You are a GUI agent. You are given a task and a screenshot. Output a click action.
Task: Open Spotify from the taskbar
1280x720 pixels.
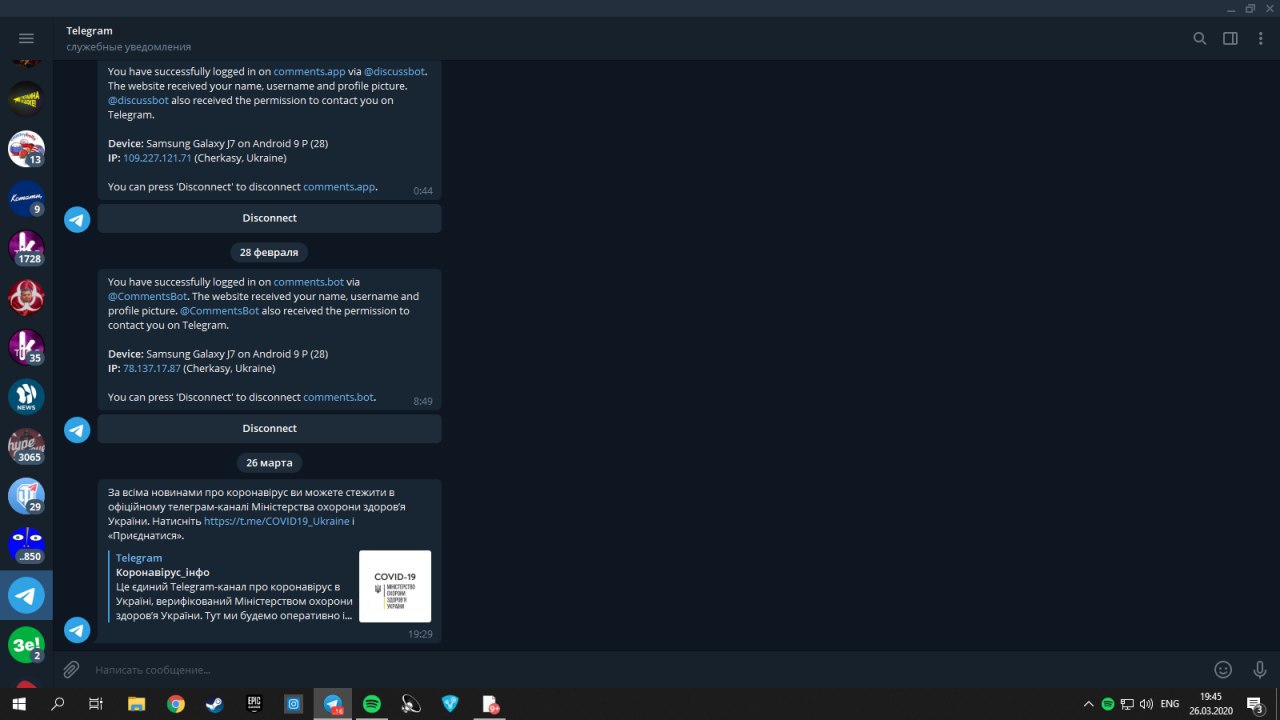[372, 704]
